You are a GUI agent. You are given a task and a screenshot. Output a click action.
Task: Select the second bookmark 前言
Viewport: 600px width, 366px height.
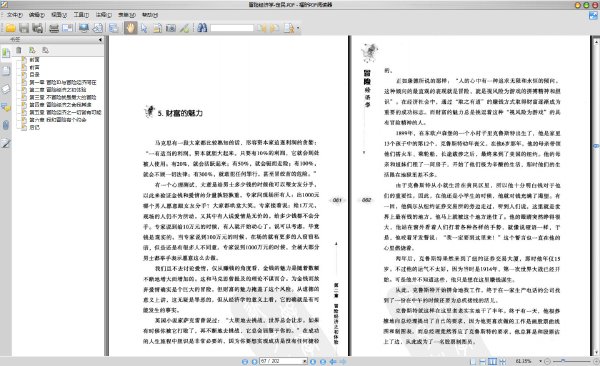(34, 67)
